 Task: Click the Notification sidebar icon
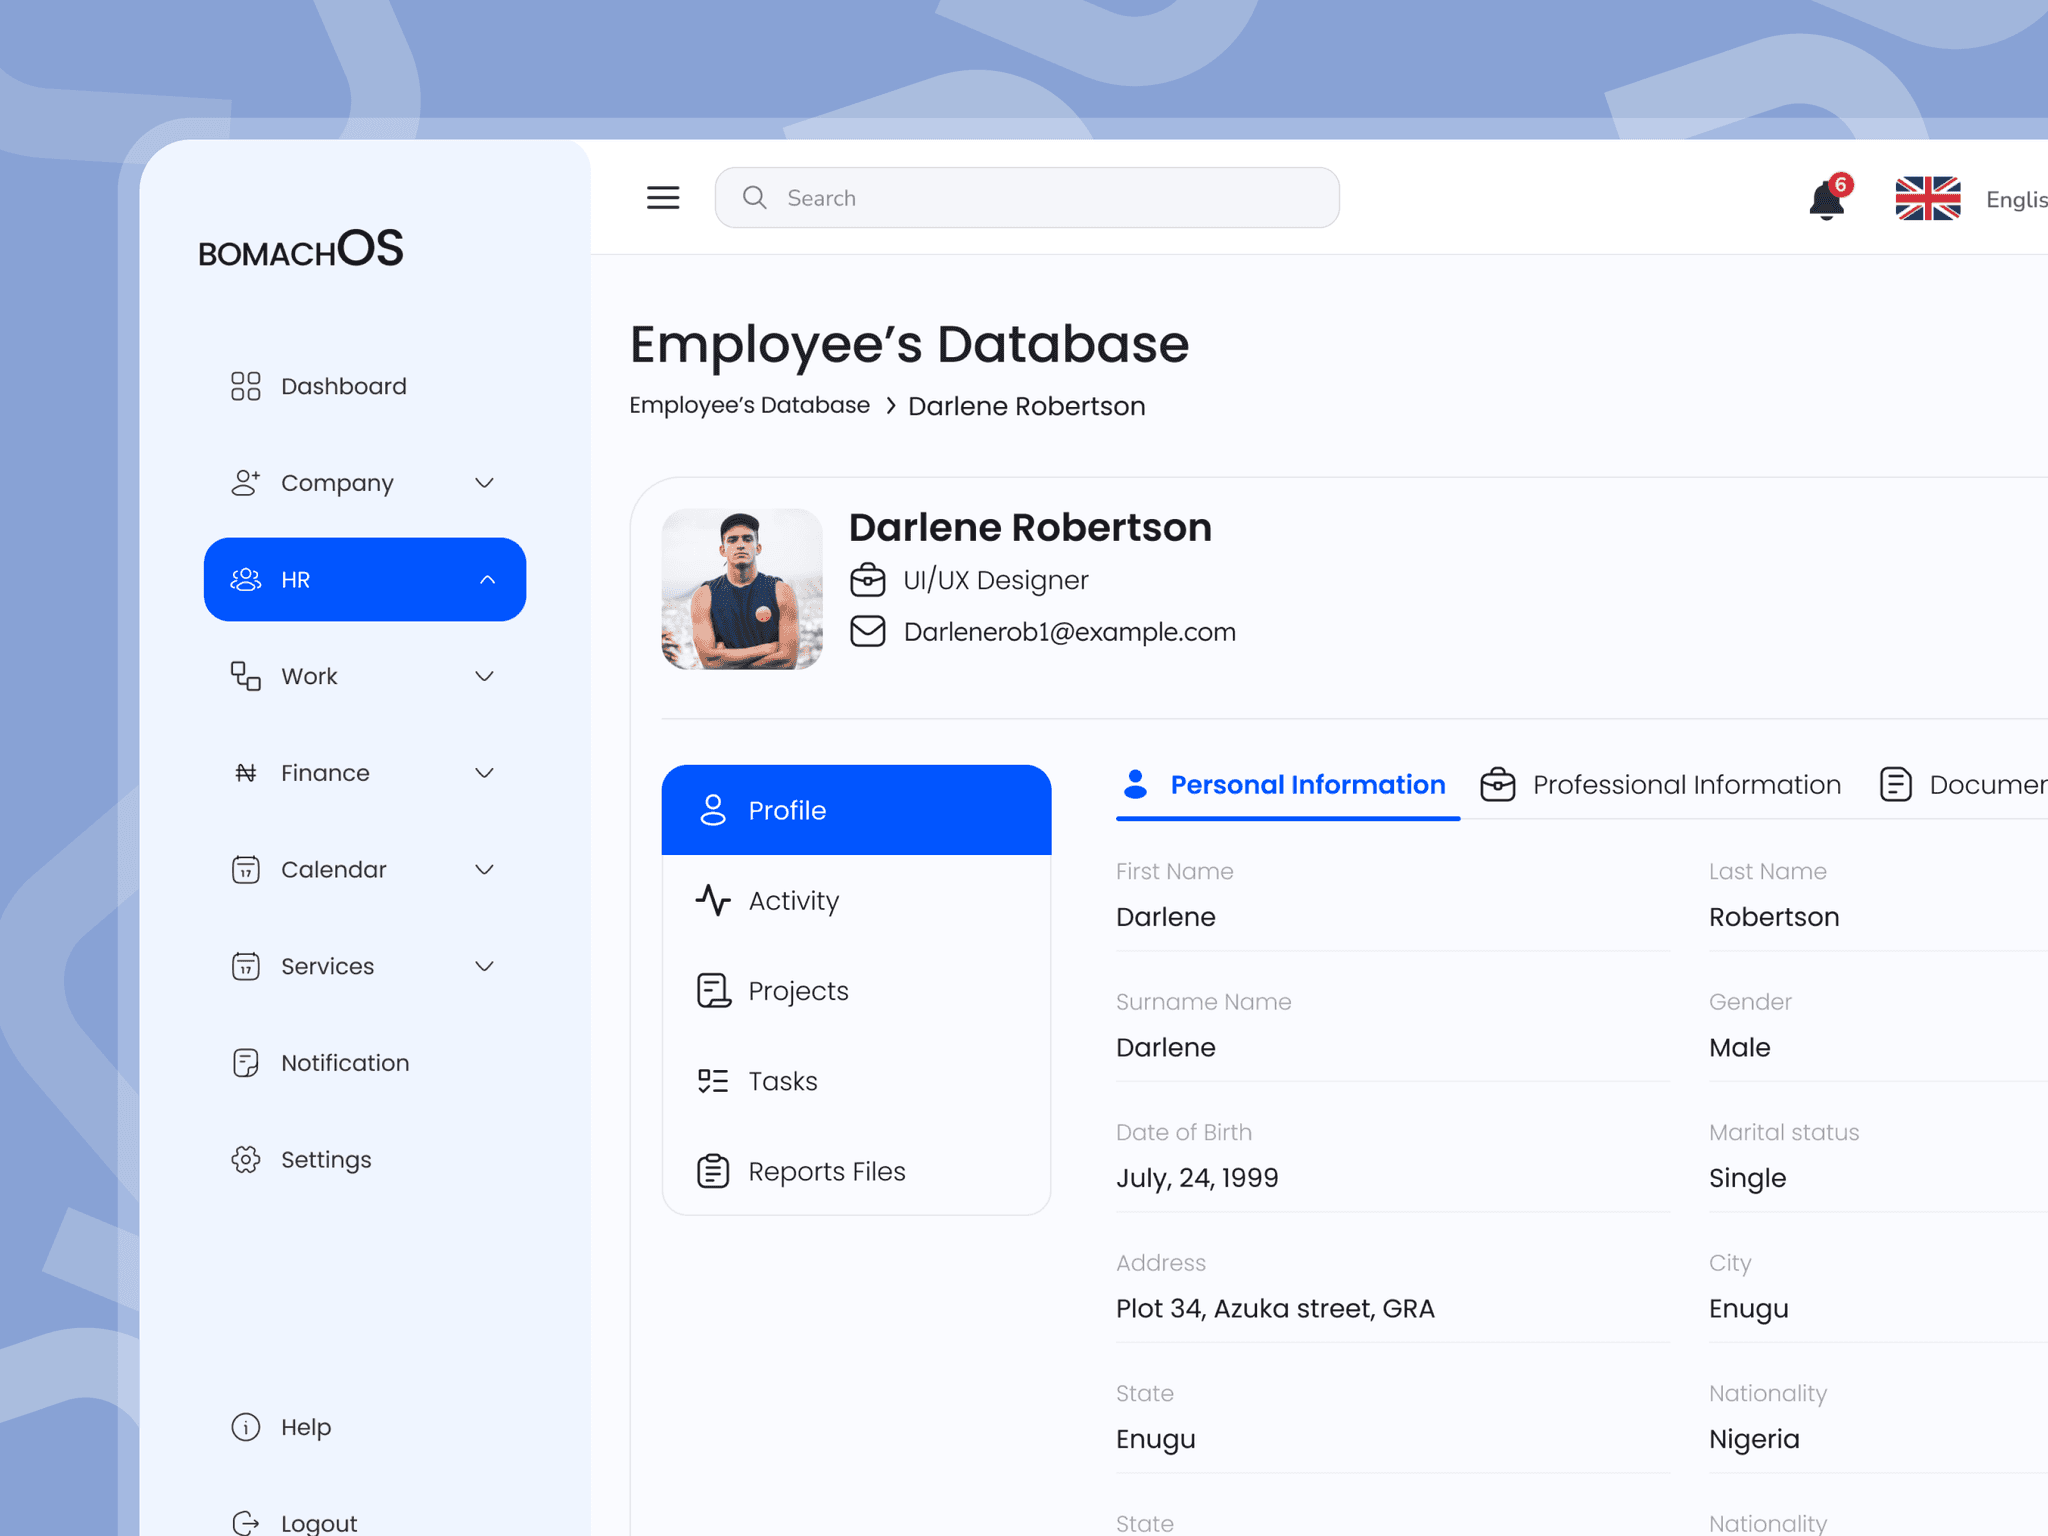[x=245, y=1063]
